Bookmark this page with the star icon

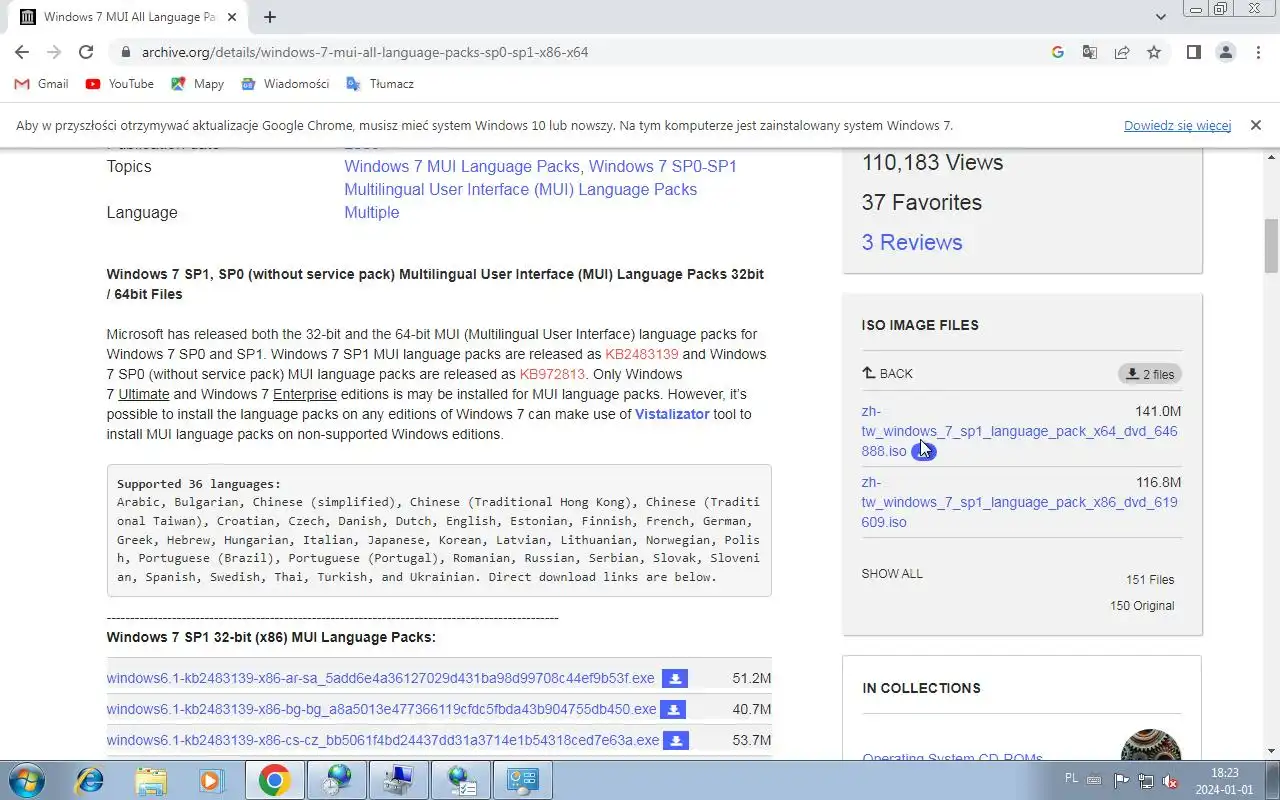pos(1154,52)
